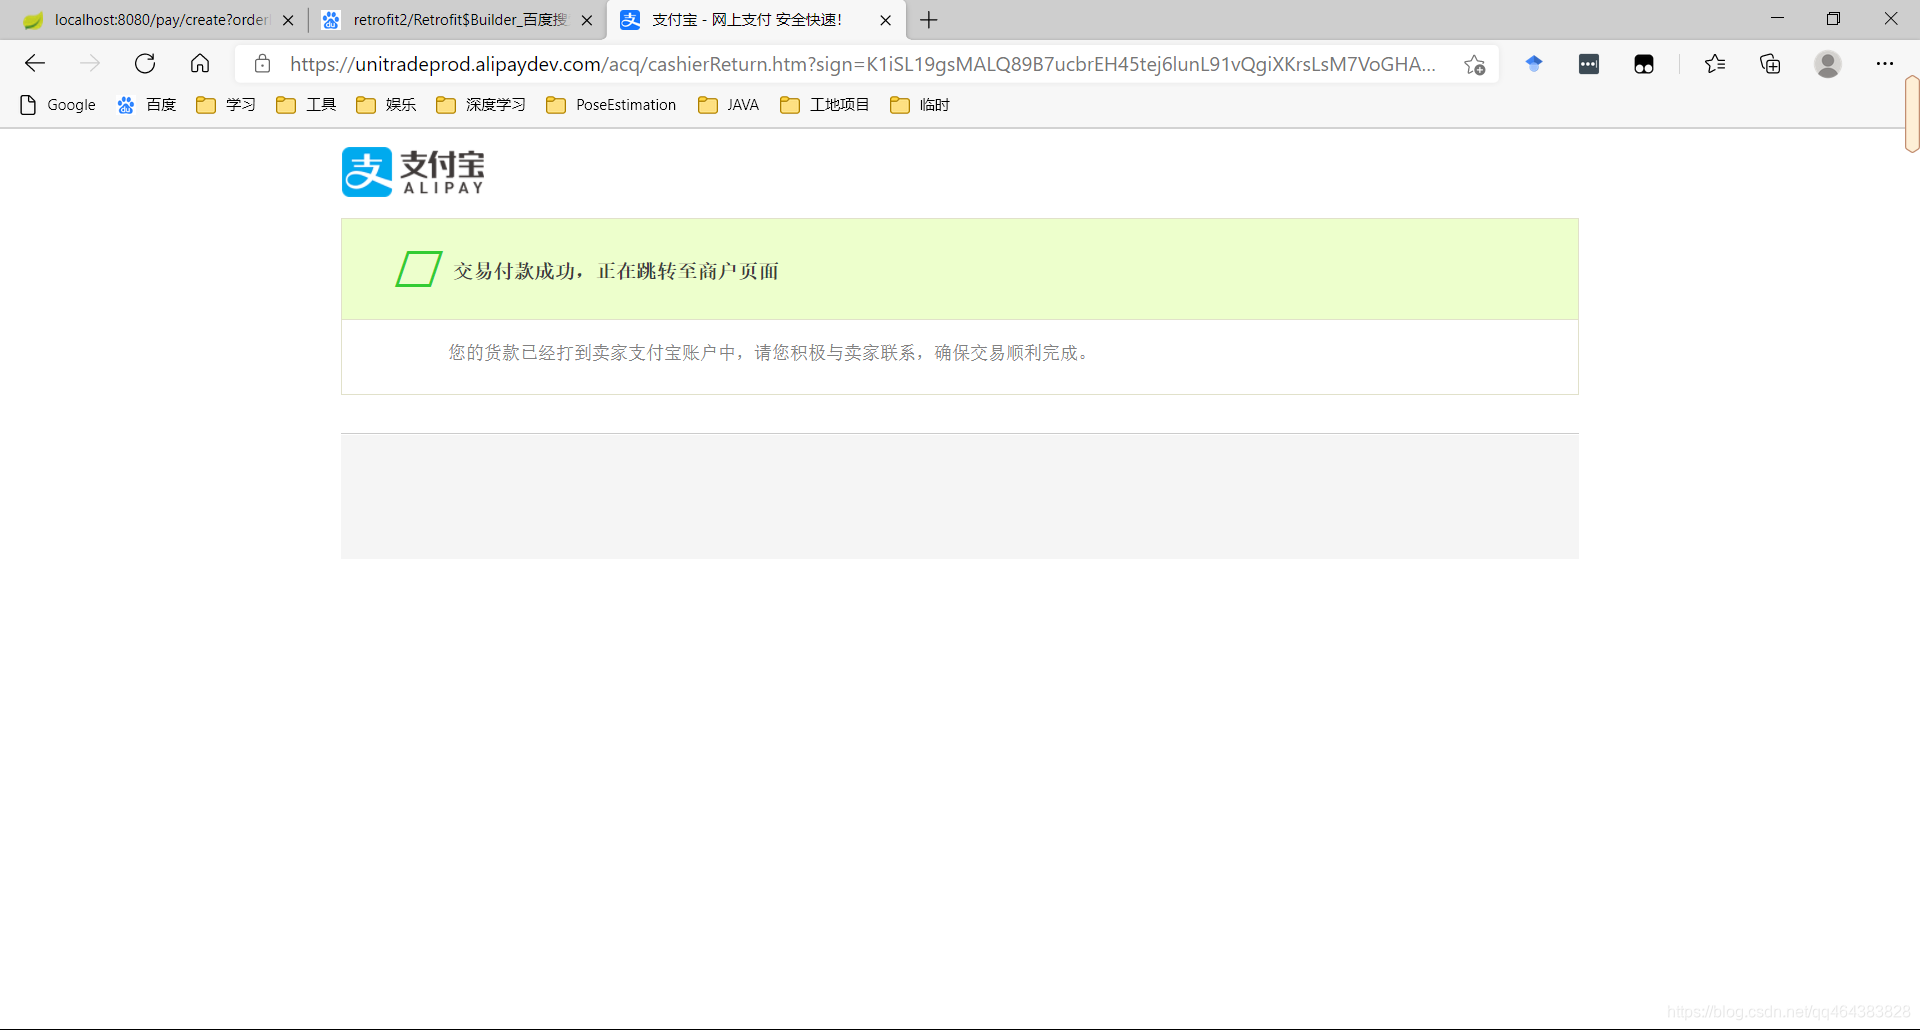Click the page vertical scrollbar thumb
Viewport: 1920px width, 1030px height.
[x=1912, y=114]
